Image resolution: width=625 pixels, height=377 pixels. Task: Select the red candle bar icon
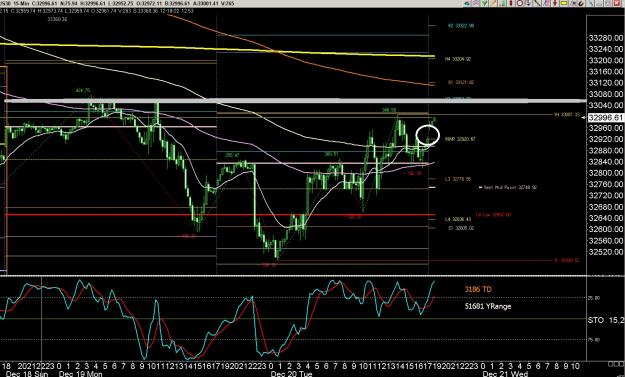tap(511, 3)
